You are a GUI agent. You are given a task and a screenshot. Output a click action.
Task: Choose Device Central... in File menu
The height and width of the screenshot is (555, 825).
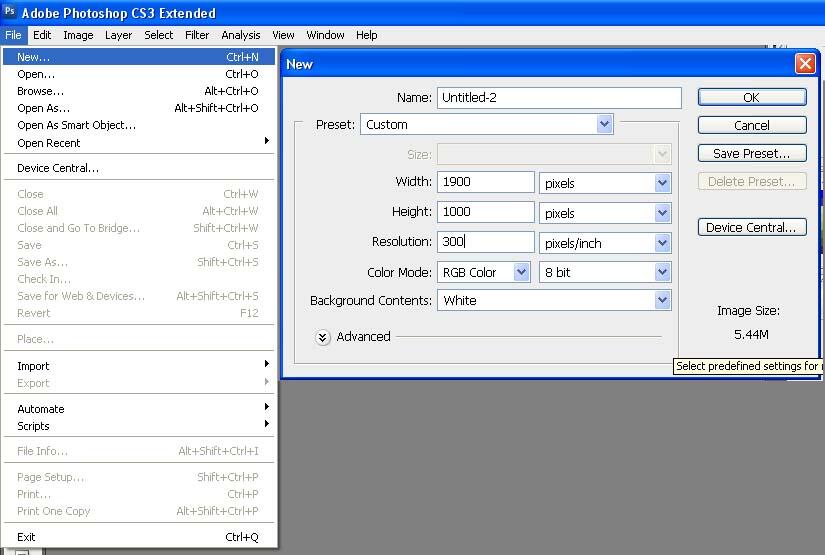coord(139,168)
